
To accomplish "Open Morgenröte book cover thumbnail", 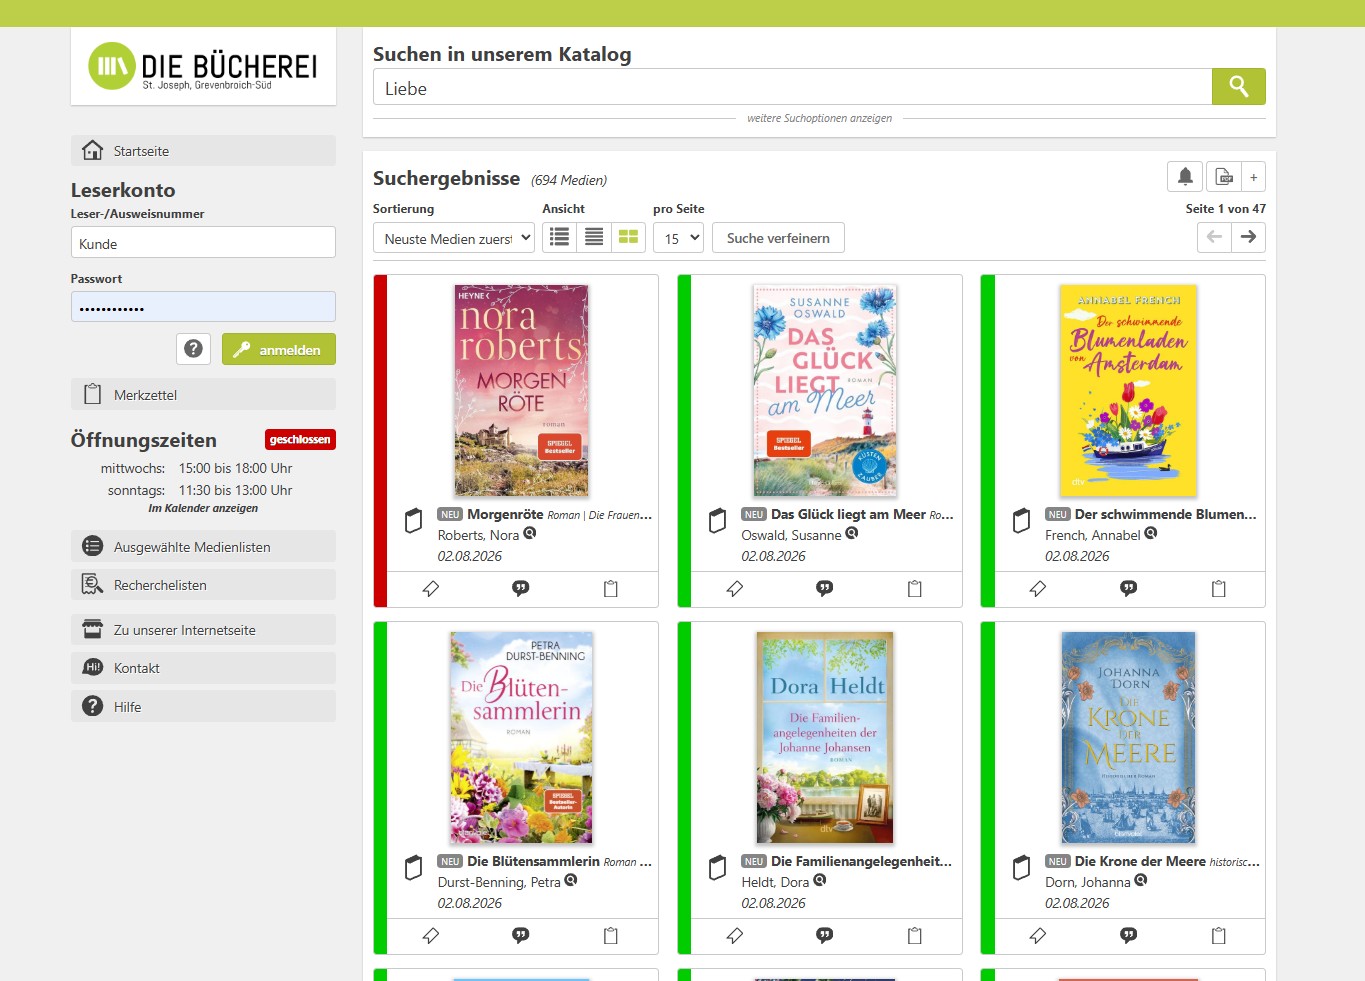I will [x=521, y=390].
